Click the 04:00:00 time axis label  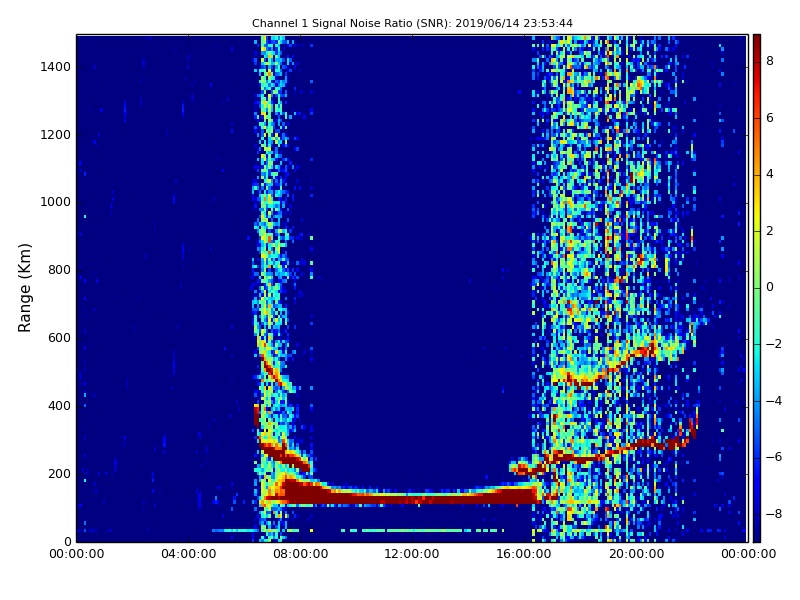pyautogui.click(x=188, y=554)
